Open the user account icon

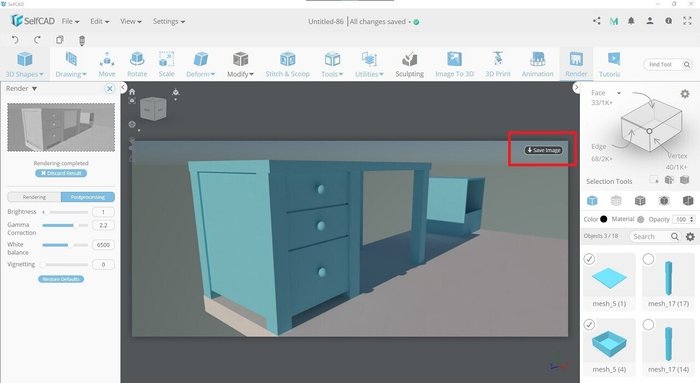tap(650, 21)
